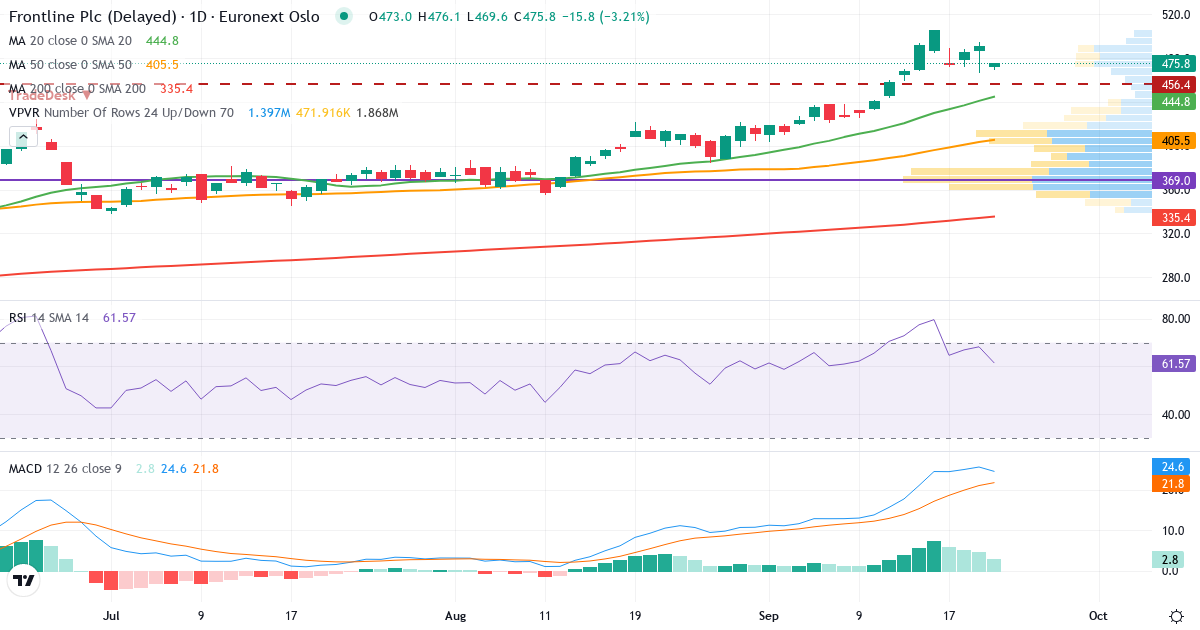Click the 320.0 price scale label
Viewport: 1200px width, 630px height.
click(x=1175, y=234)
